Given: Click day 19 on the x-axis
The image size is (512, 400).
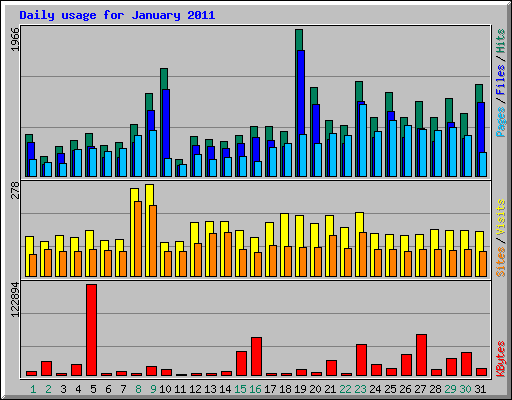Looking at the screenshot, I should 300,389.
